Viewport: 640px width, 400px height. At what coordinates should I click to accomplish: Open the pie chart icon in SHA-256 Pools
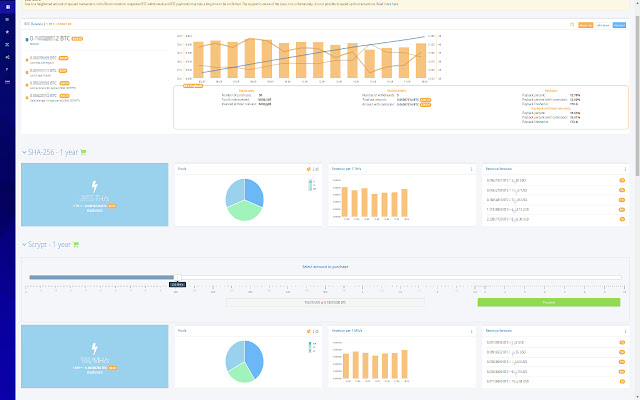point(309,169)
